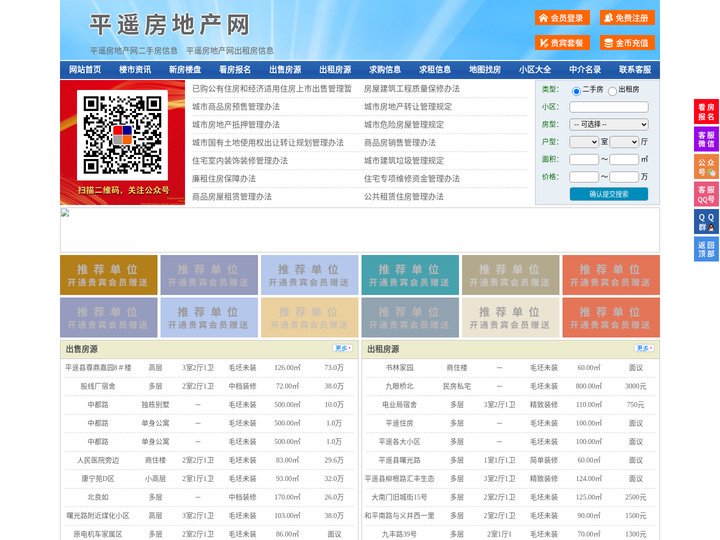
Task: Open the 出租房源 navigation item
Action: coord(335,70)
